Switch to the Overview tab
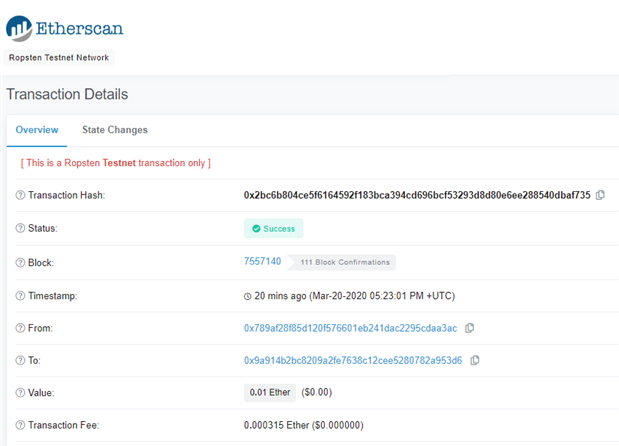Image resolution: width=619 pixels, height=446 pixels. 37,130
